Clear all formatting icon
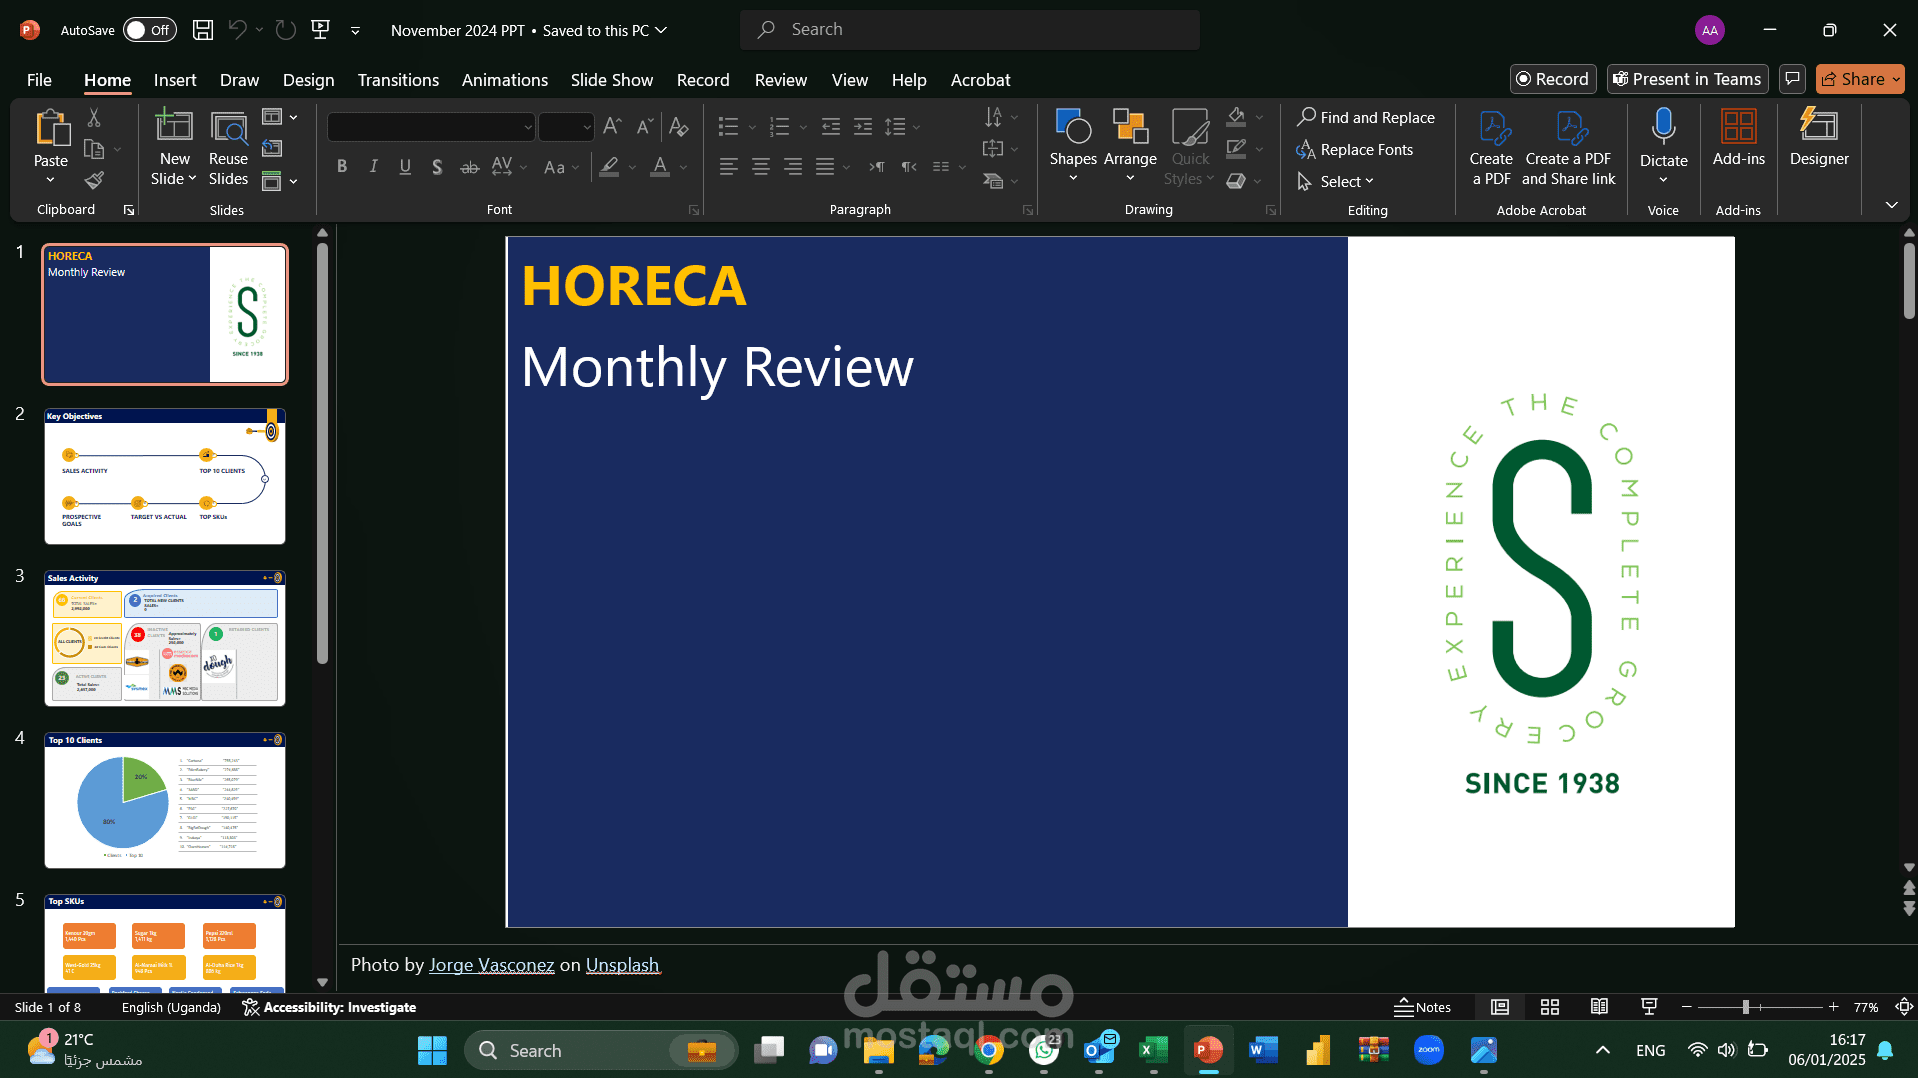 (x=679, y=127)
